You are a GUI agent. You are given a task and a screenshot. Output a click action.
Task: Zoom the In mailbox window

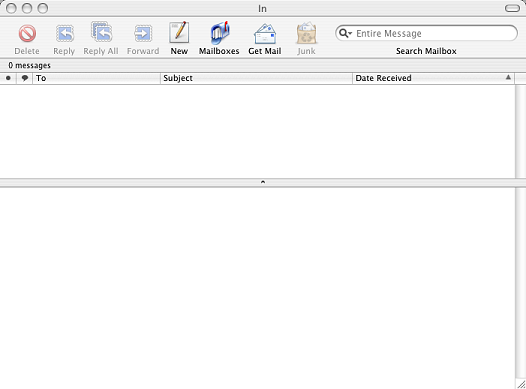point(43,8)
